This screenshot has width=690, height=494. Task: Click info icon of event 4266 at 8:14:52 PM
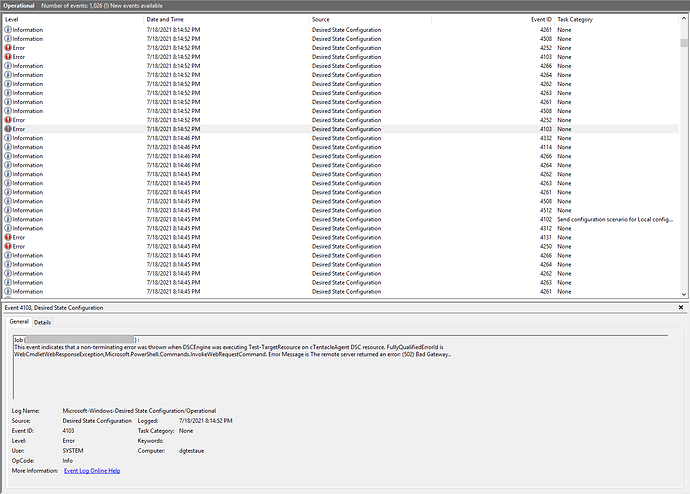point(8,66)
